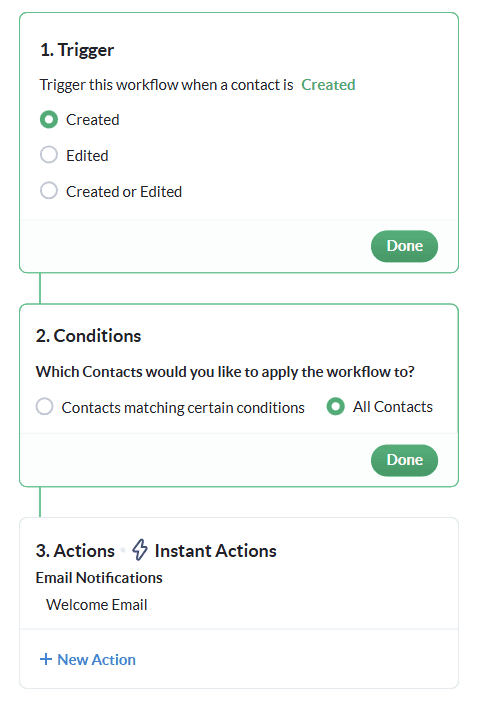Click the Which Contacts question text
478x707 pixels.
point(225,372)
